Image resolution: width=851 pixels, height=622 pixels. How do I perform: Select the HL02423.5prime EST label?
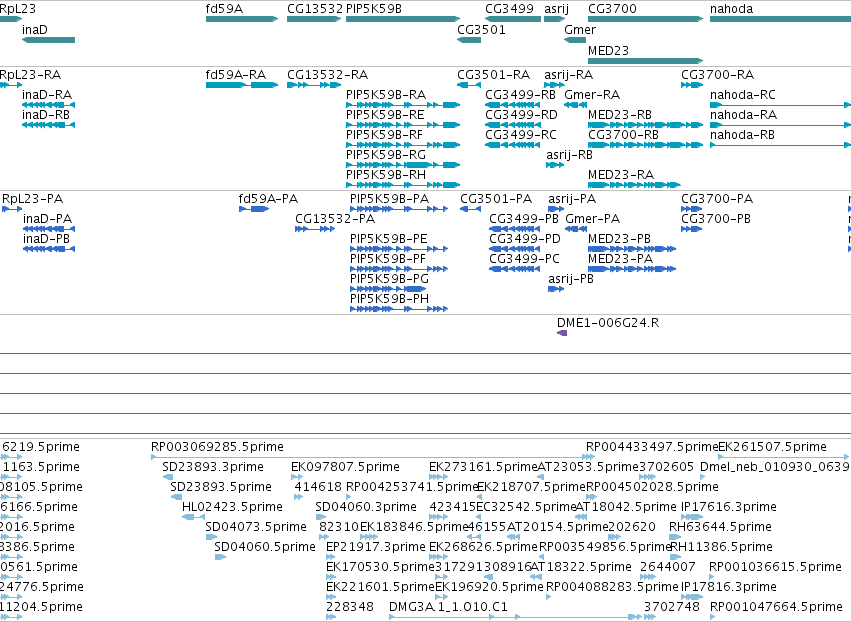point(232,507)
